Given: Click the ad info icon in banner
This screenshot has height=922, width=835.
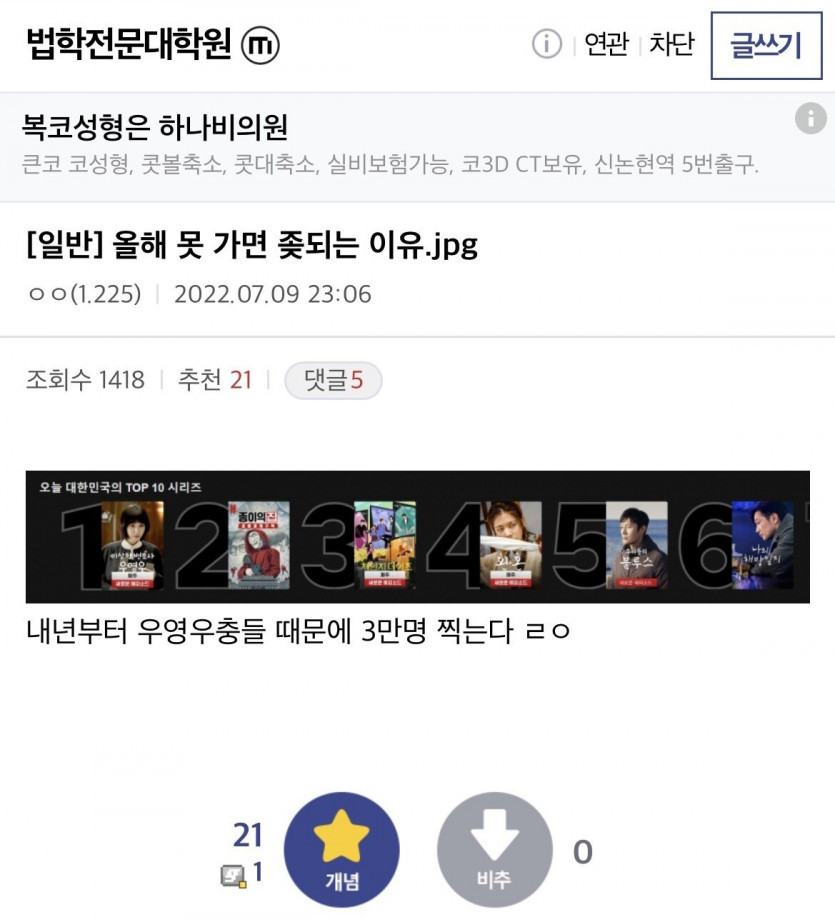Looking at the screenshot, I should (810, 118).
